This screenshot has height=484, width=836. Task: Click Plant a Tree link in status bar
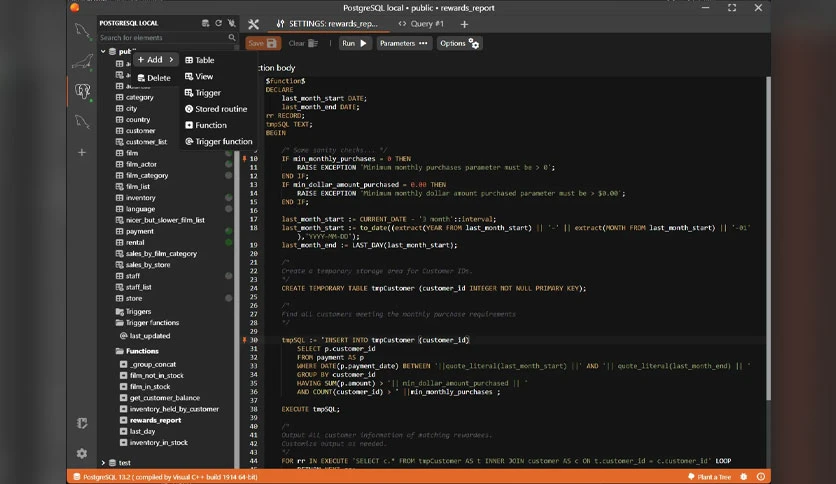709,477
